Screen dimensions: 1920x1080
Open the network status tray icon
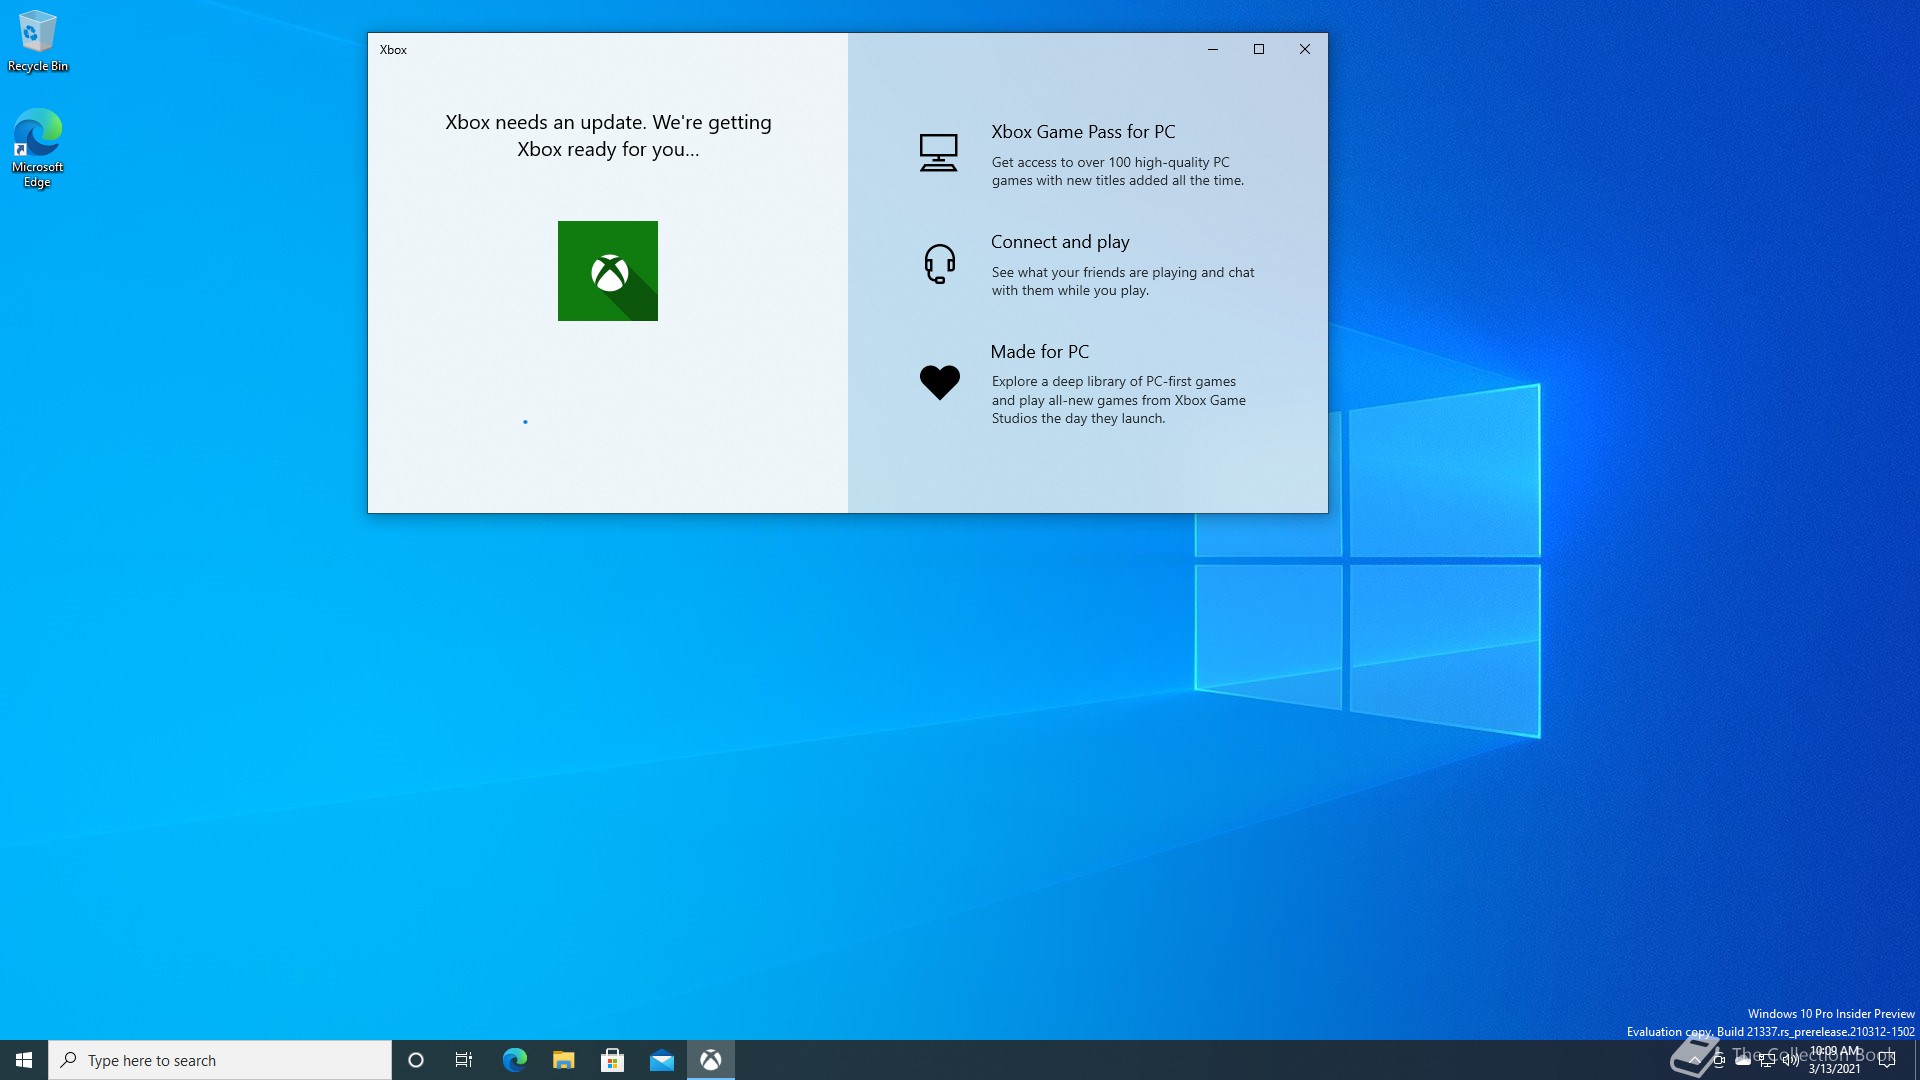click(1767, 1060)
